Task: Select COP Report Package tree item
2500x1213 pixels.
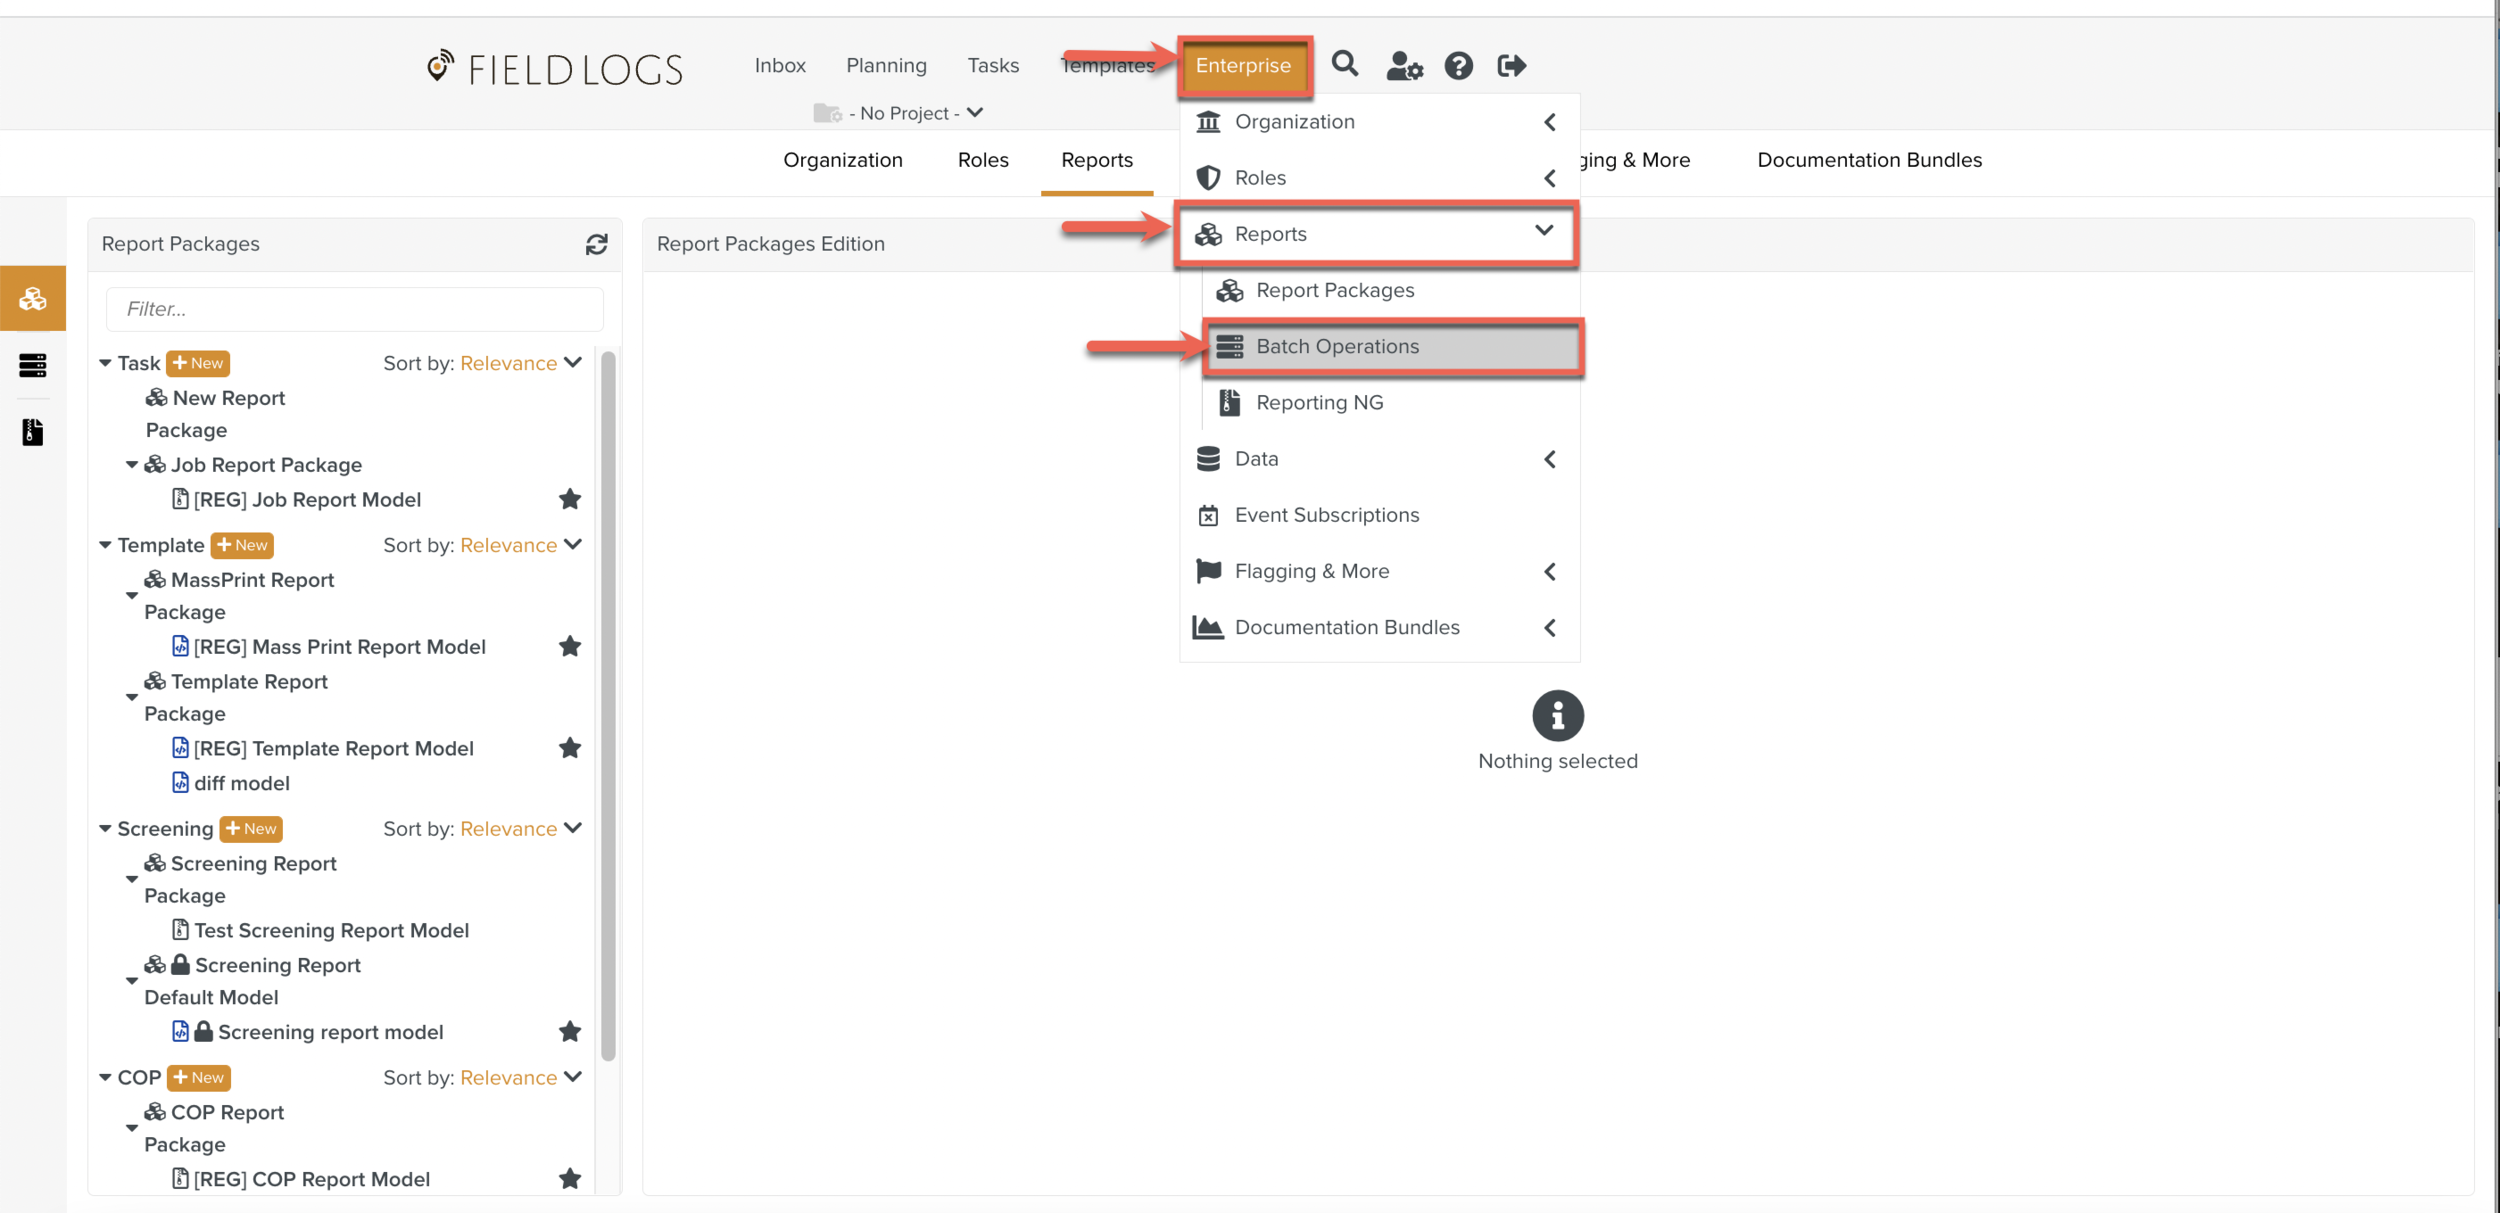Action: coord(214,1128)
